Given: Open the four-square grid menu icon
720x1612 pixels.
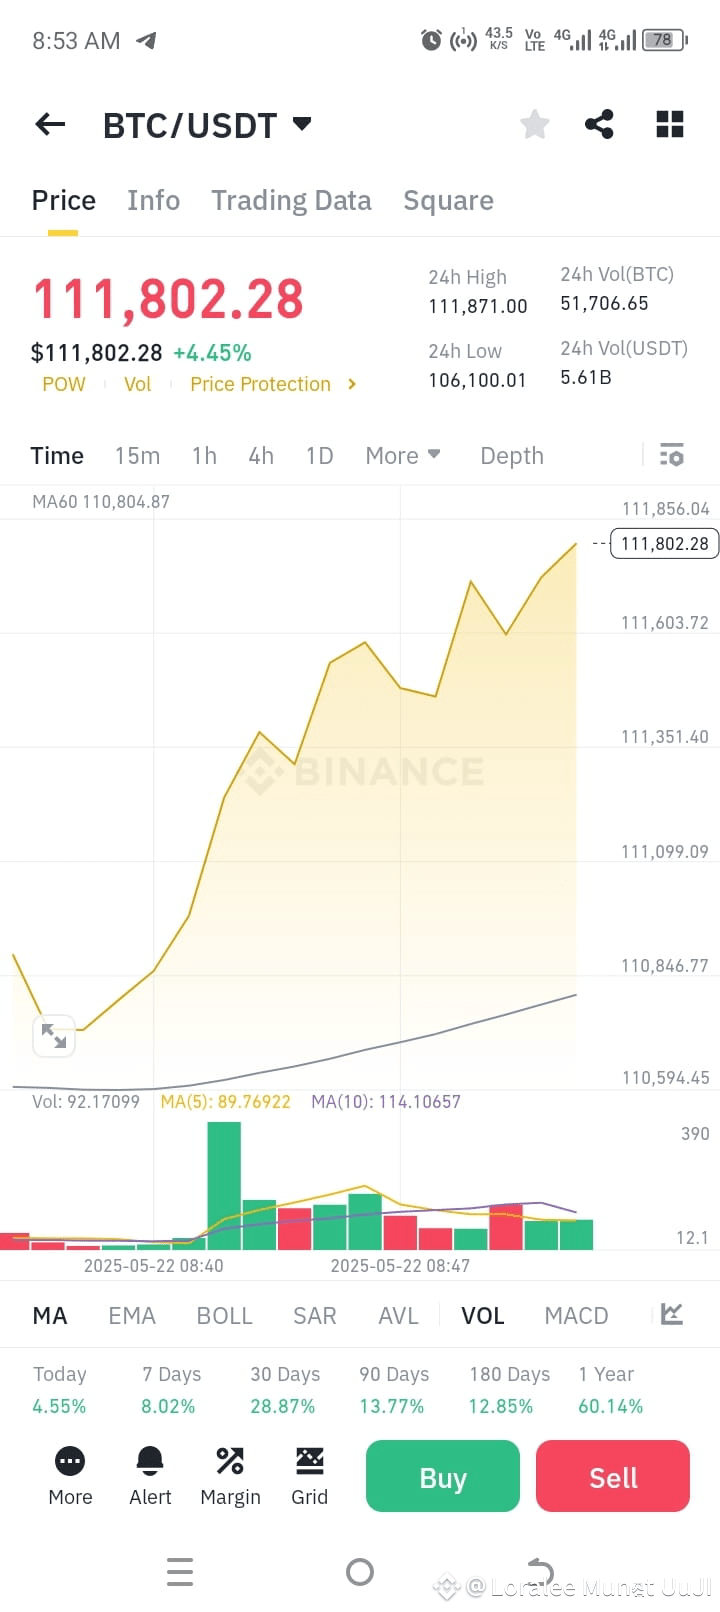Looking at the screenshot, I should pyautogui.click(x=670, y=125).
